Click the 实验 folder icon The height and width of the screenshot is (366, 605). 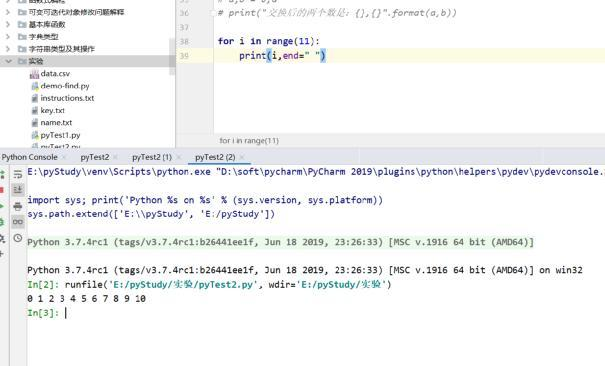coord(22,61)
